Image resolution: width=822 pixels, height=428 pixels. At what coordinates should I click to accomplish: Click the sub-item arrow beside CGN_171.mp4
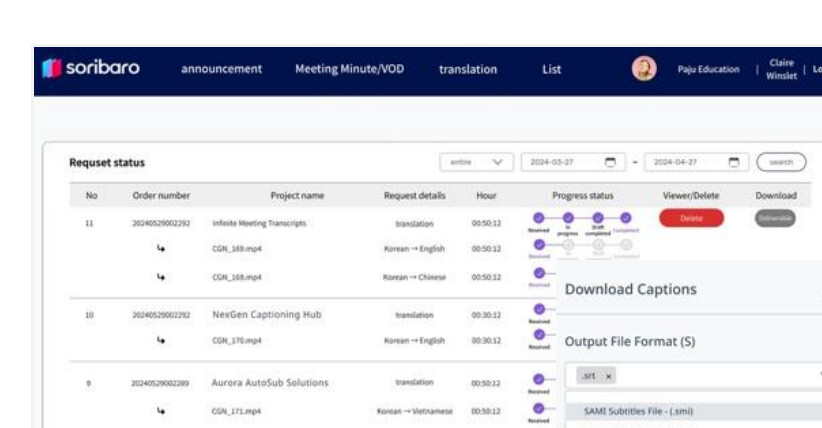point(161,411)
